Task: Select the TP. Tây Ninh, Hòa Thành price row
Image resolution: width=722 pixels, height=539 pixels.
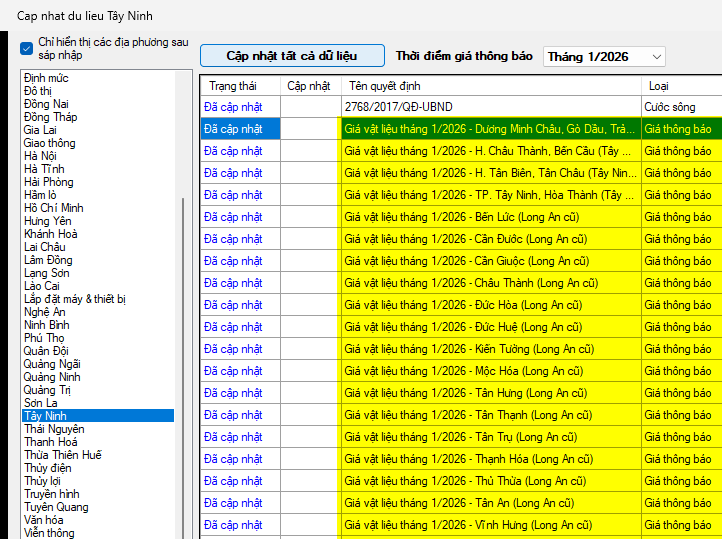Action: coord(490,194)
